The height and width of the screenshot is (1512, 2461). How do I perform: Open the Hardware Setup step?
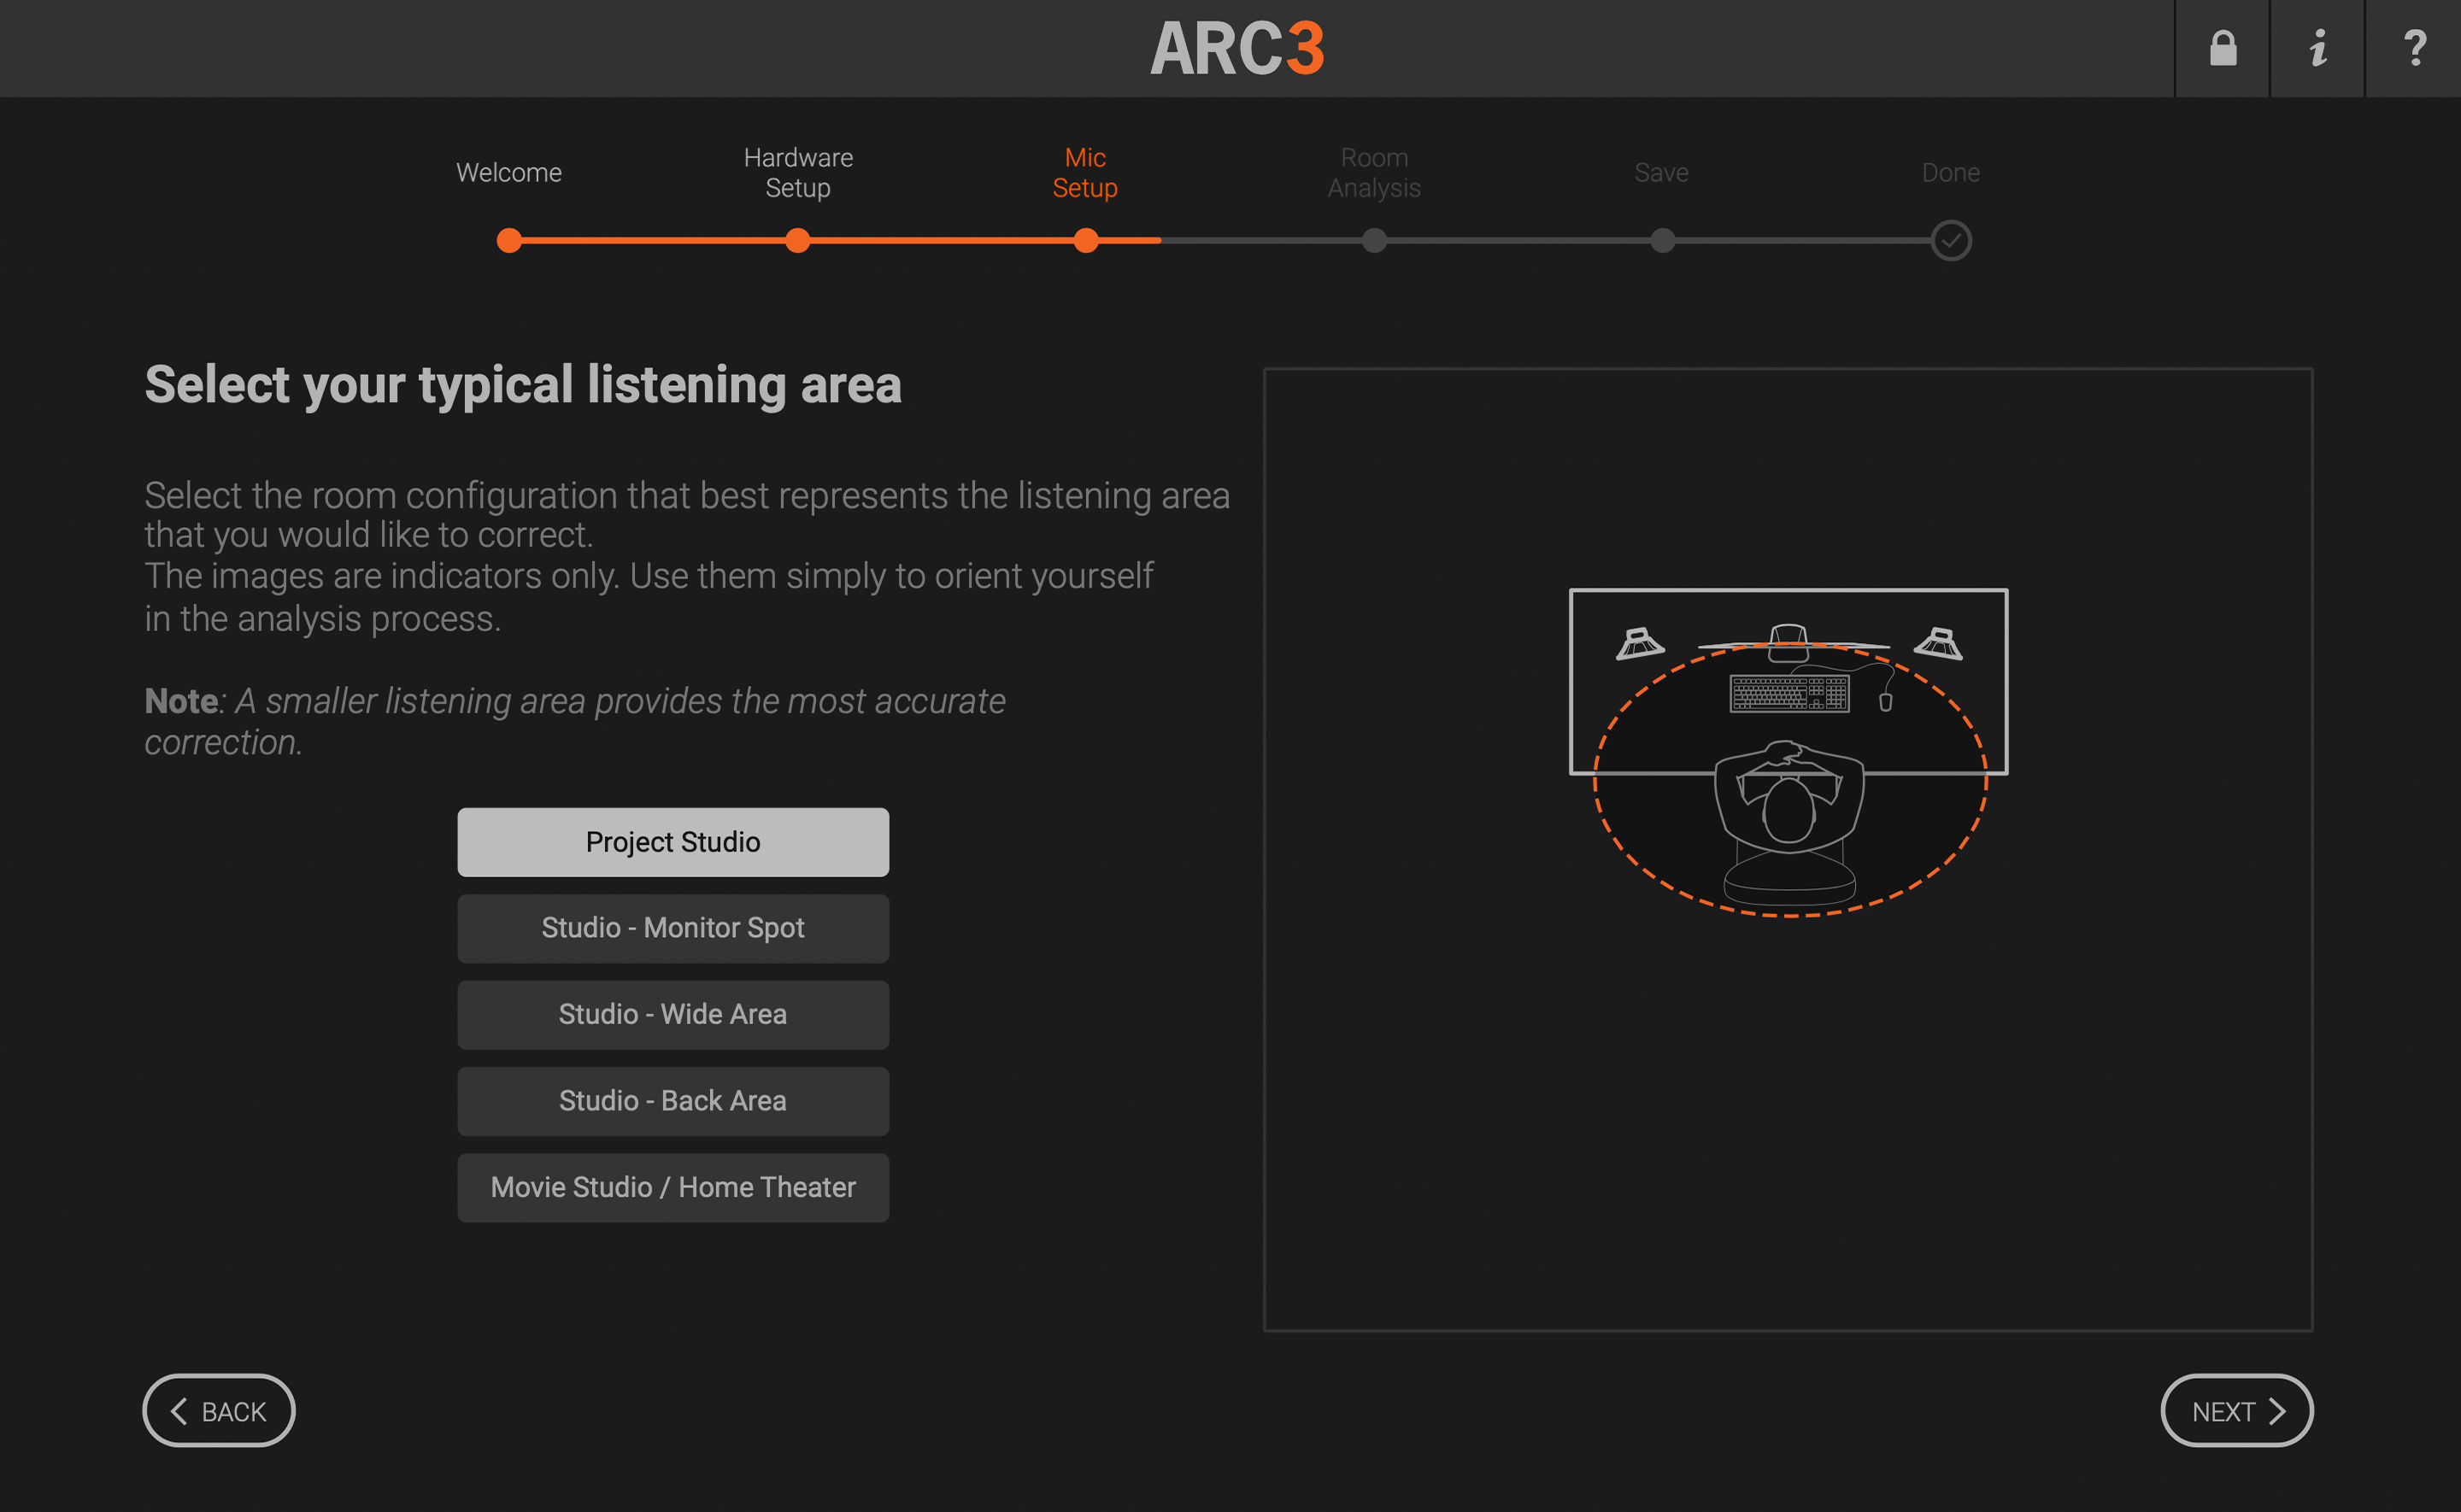pos(797,172)
